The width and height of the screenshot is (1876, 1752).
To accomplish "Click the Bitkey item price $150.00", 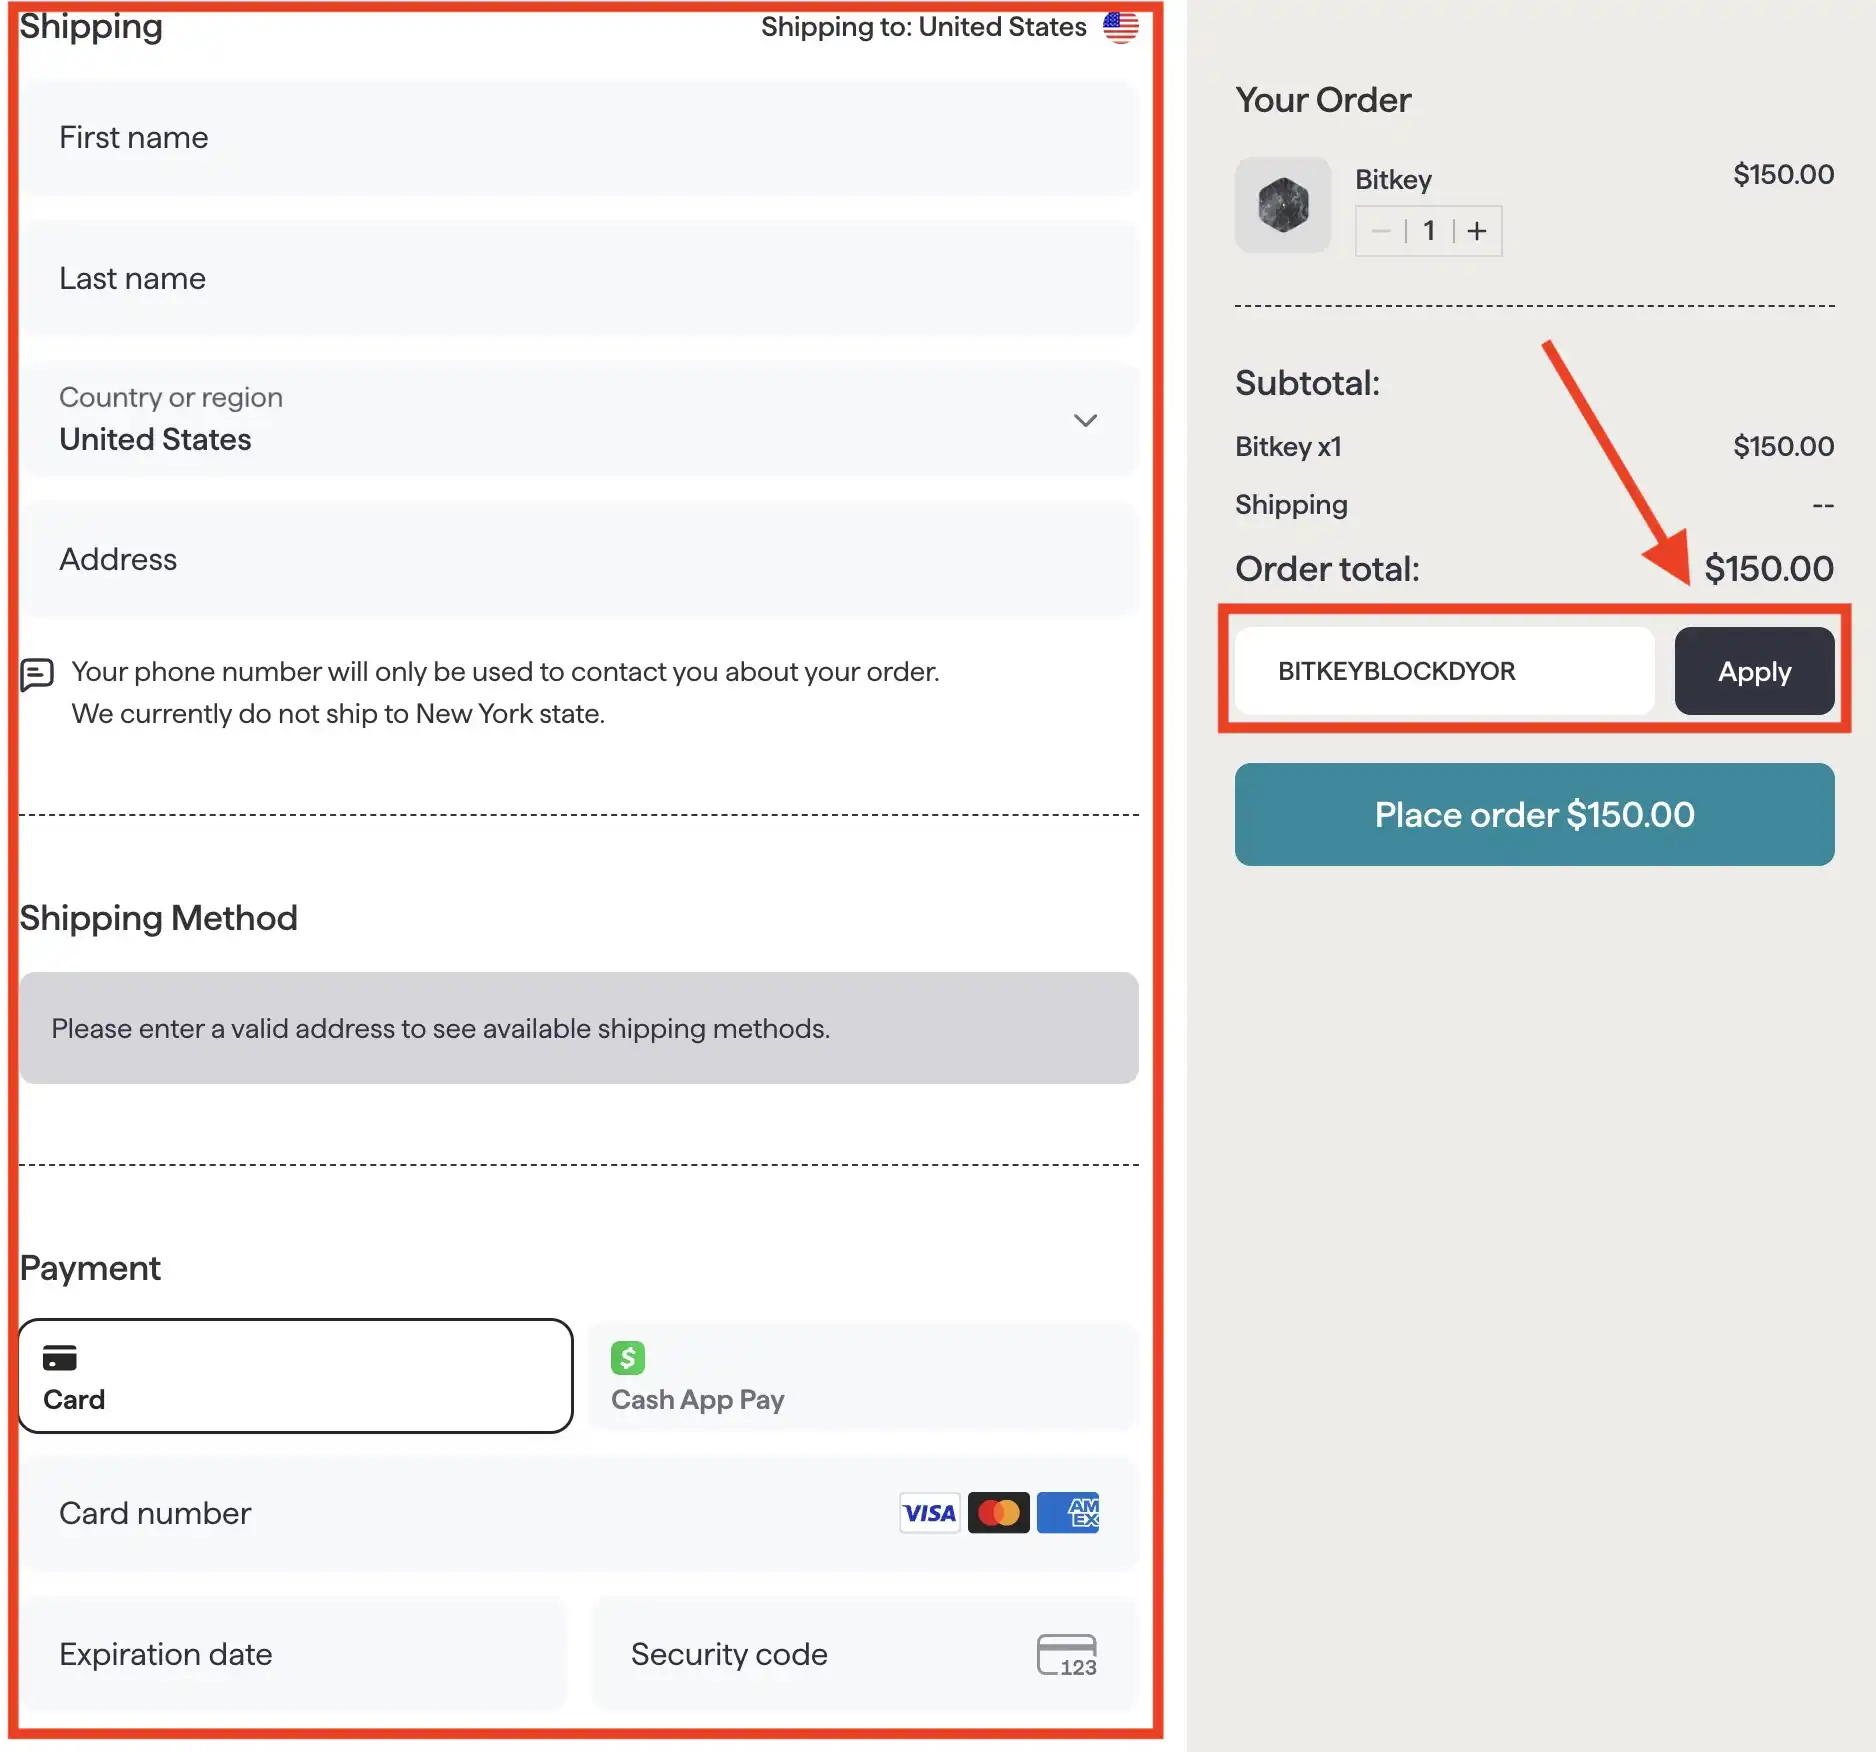I will (1783, 174).
